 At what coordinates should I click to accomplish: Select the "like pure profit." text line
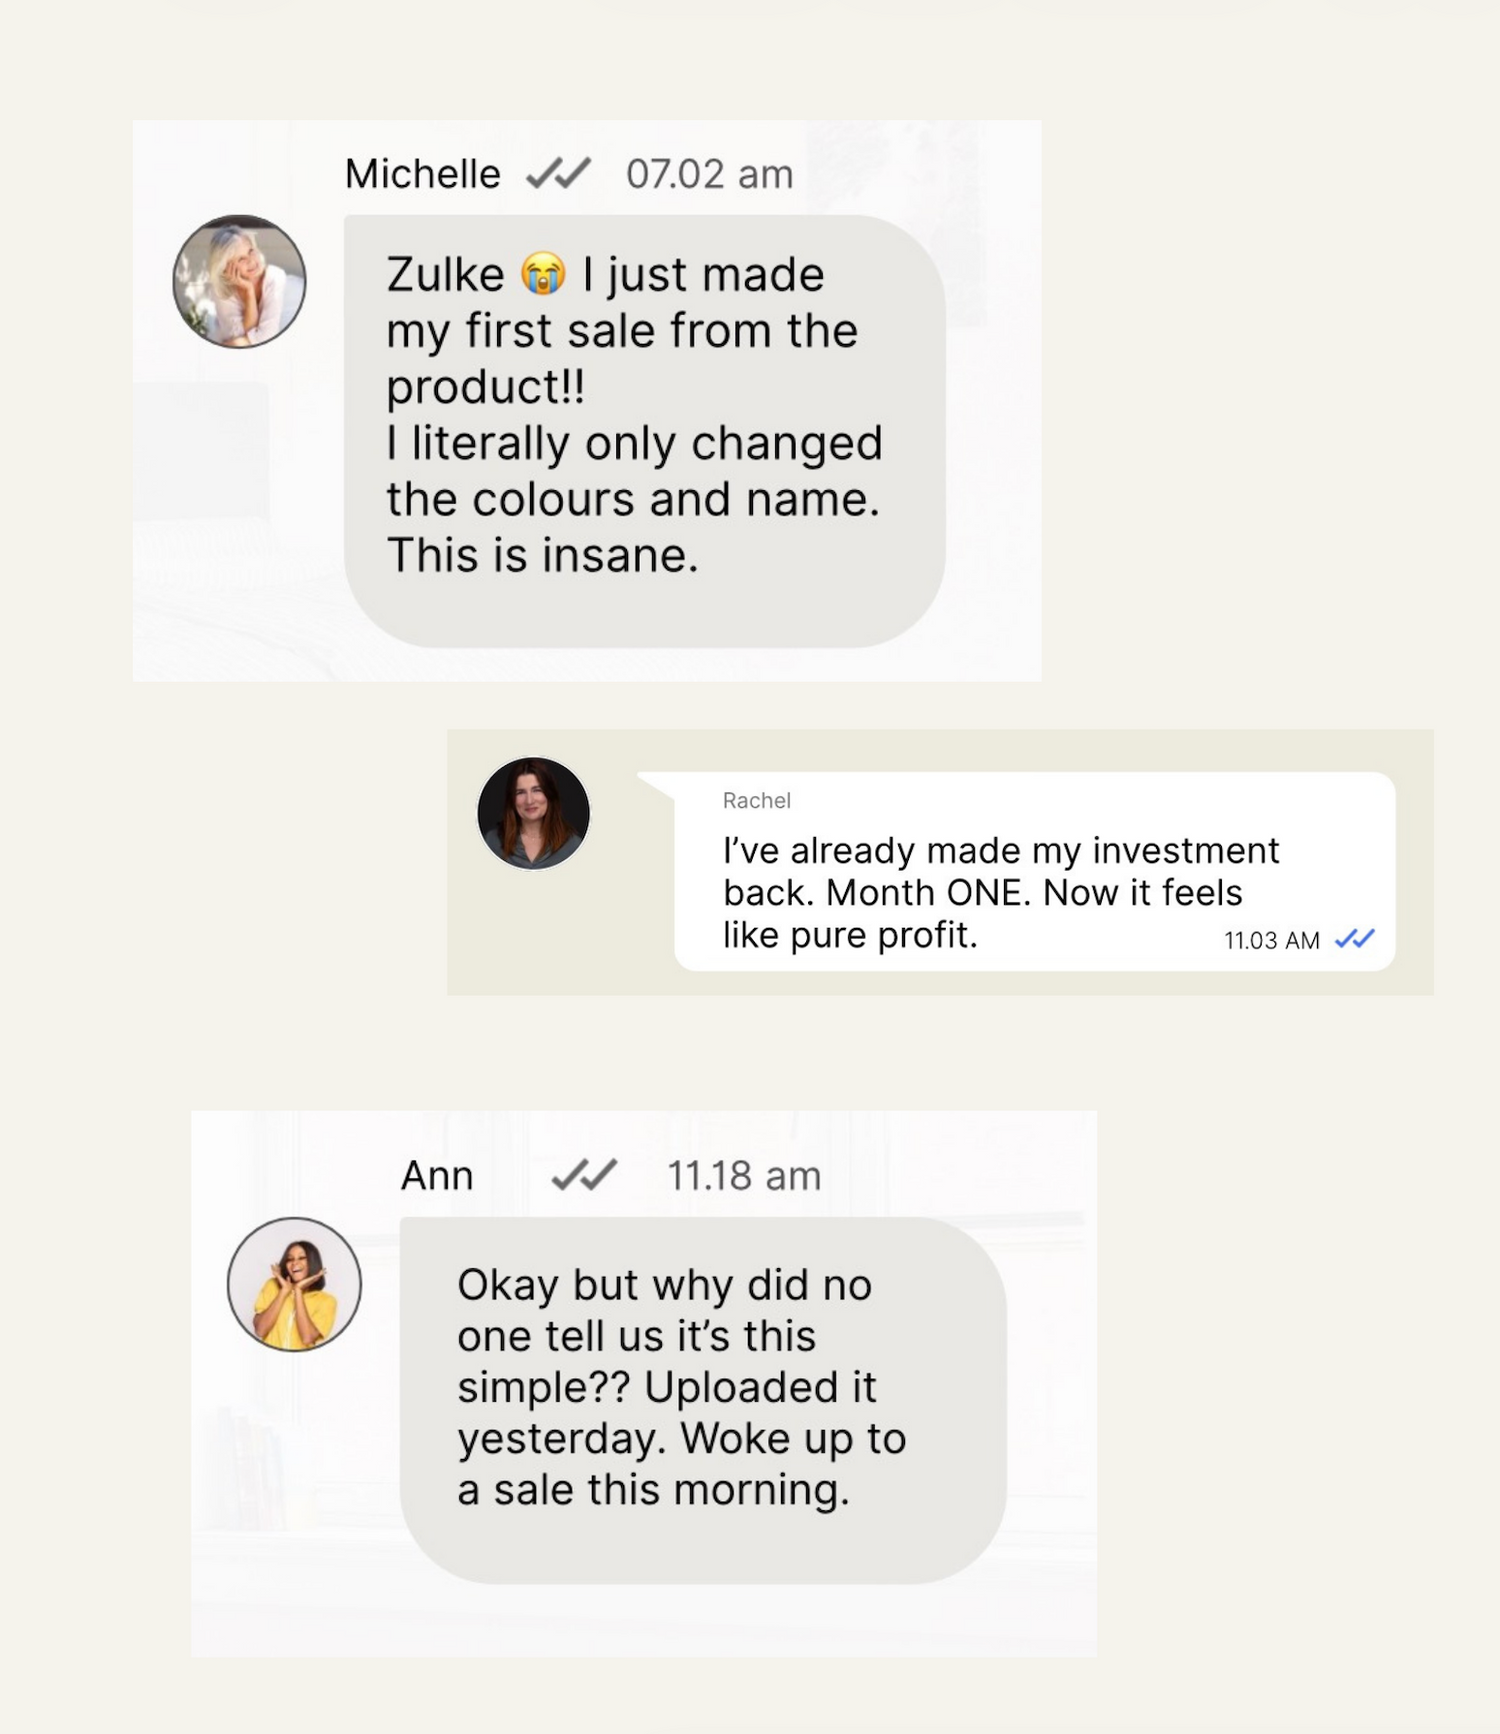click(x=850, y=935)
